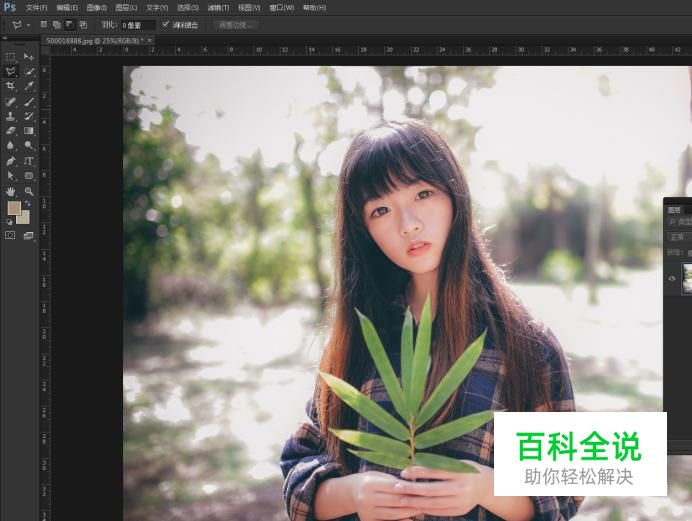Select the Clone Stamp tool
692x521 pixels.
click(11, 116)
